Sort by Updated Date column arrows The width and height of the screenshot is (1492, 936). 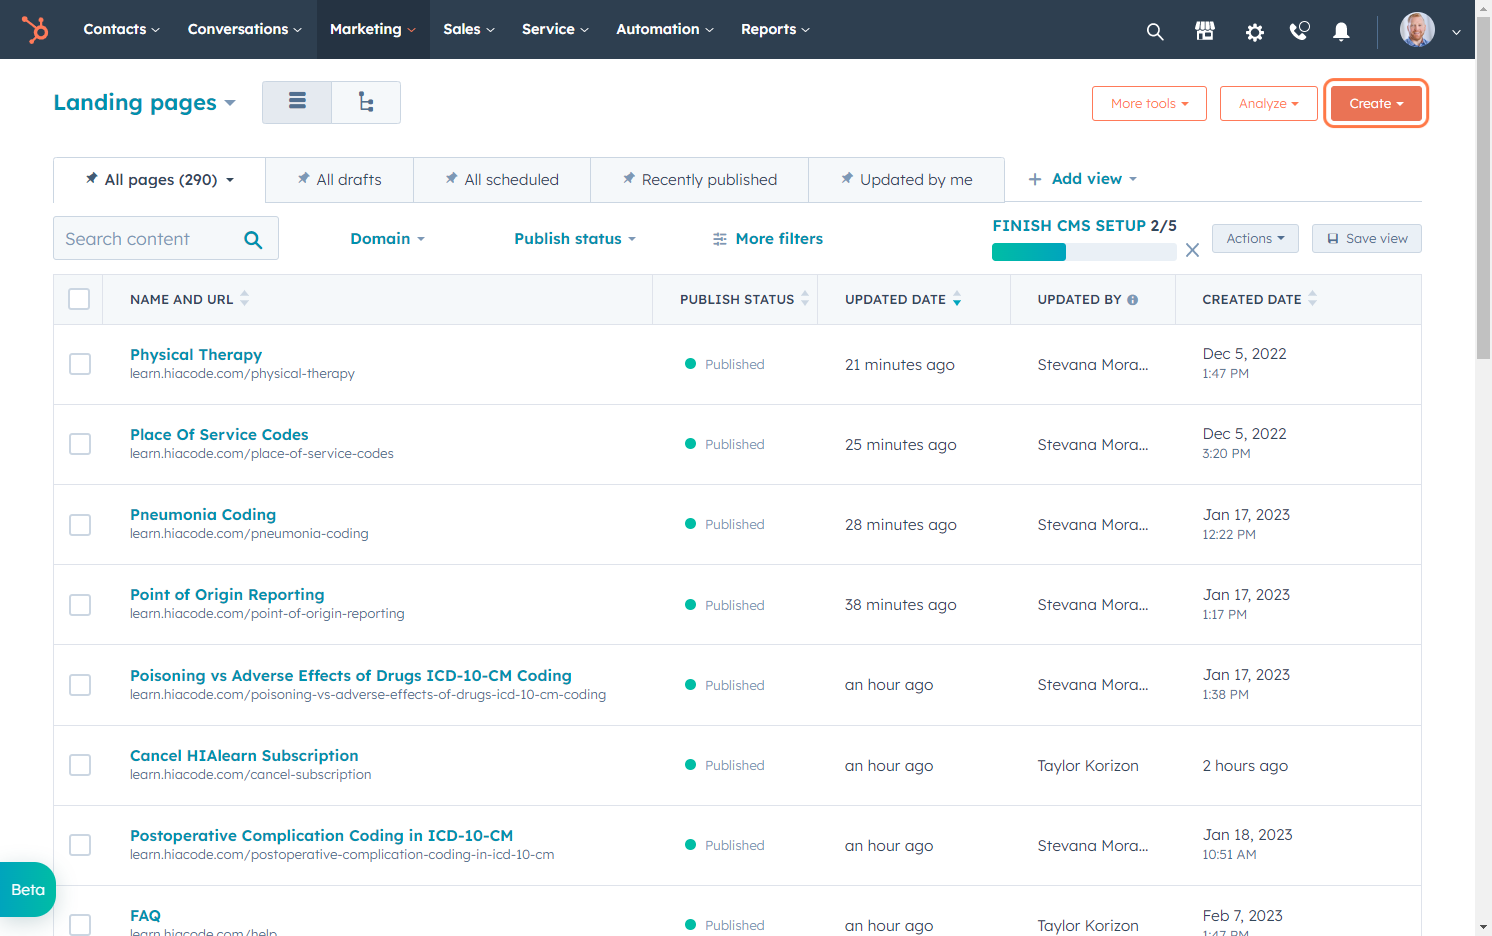point(957,299)
